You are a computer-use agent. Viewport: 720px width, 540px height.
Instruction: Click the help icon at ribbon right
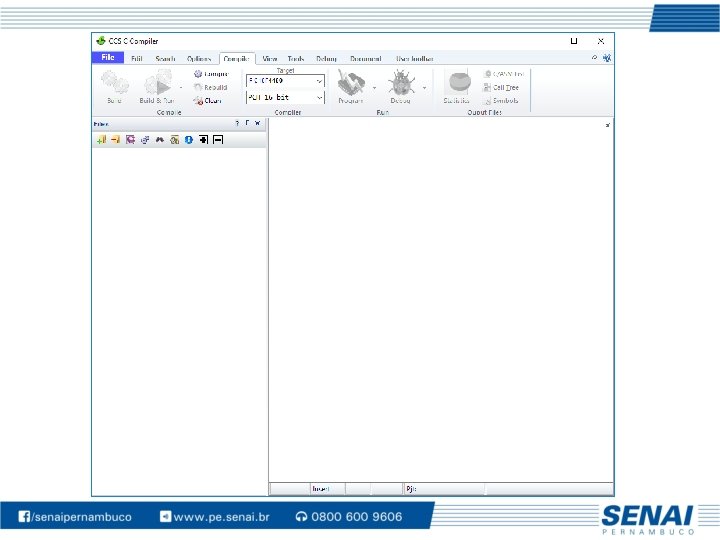594,58
